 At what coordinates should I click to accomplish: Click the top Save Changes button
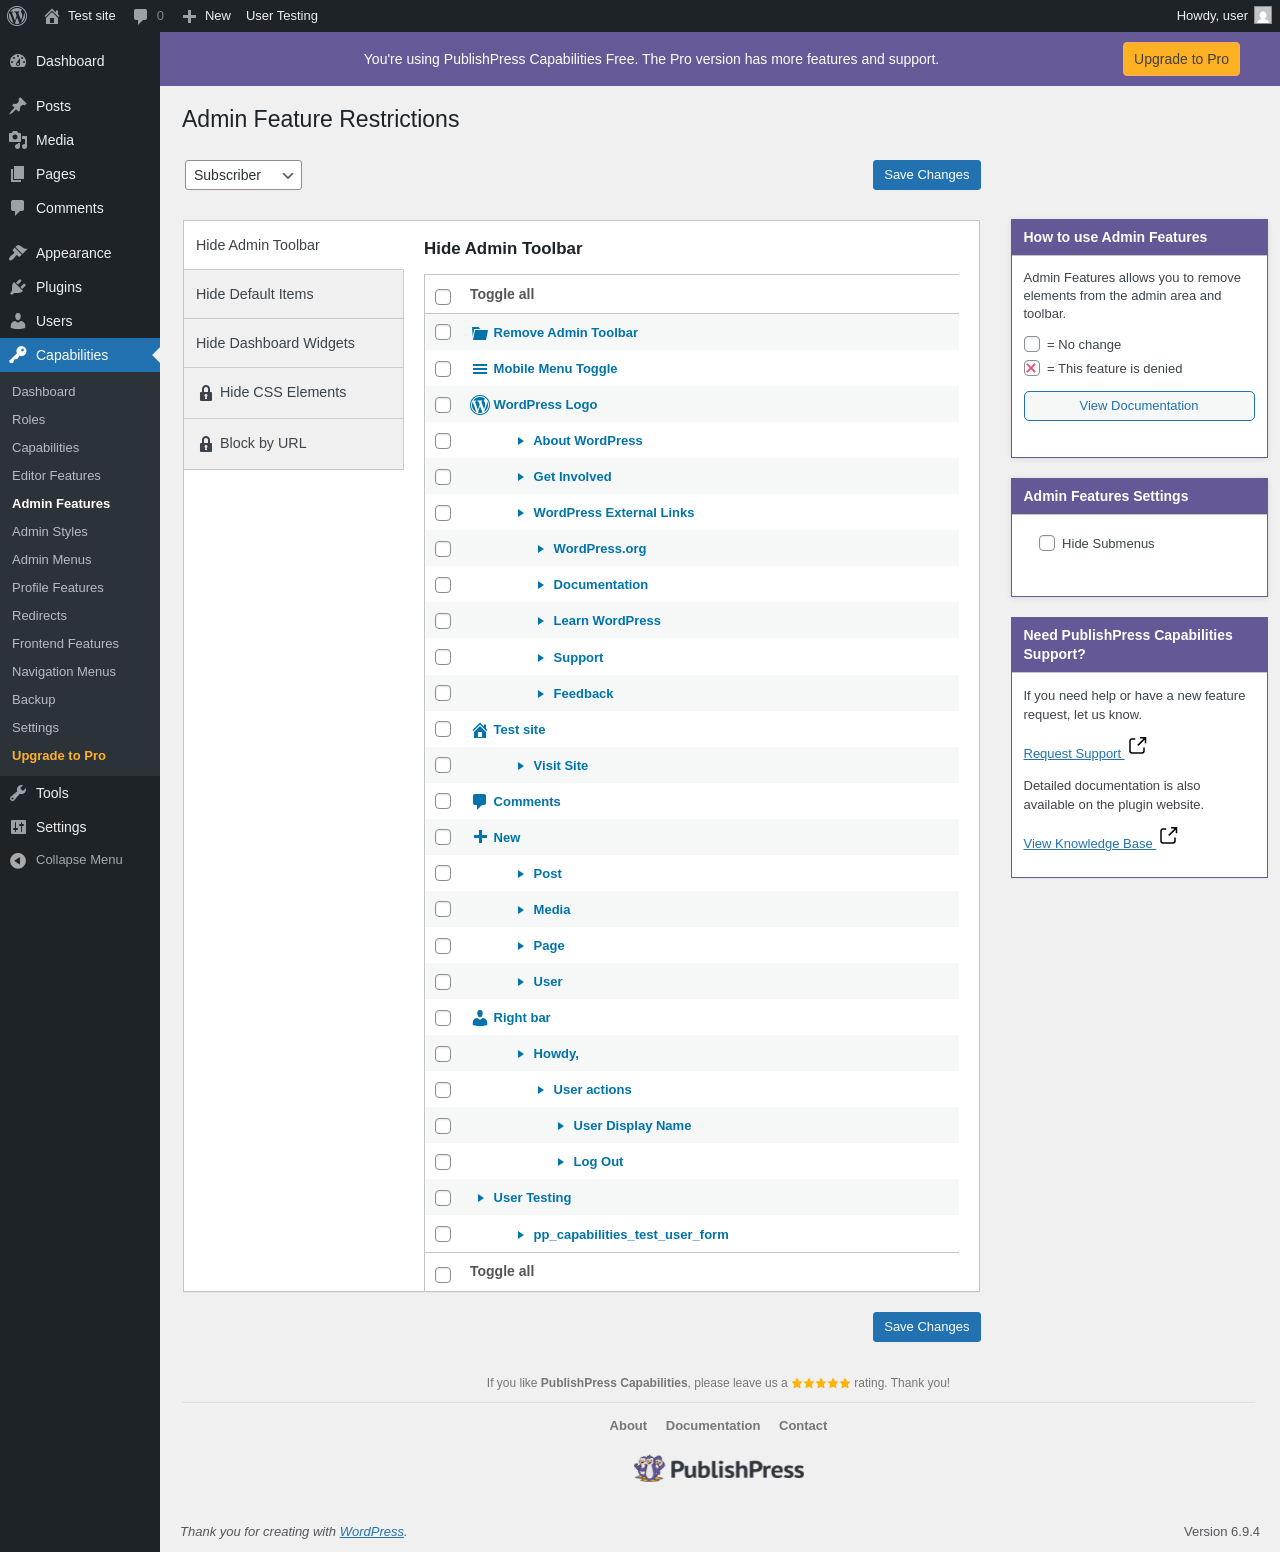927,175
